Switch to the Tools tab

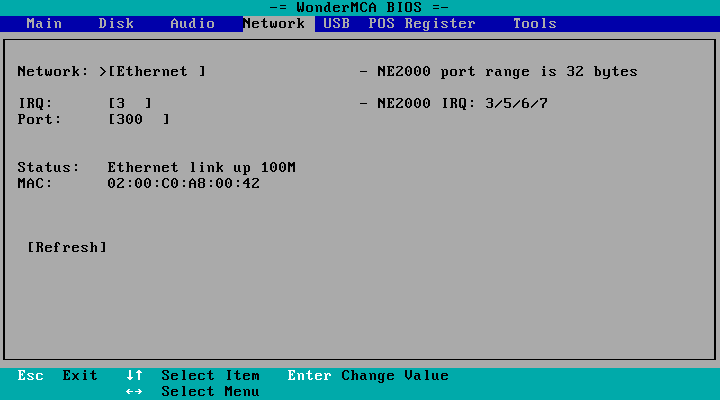(x=535, y=23)
